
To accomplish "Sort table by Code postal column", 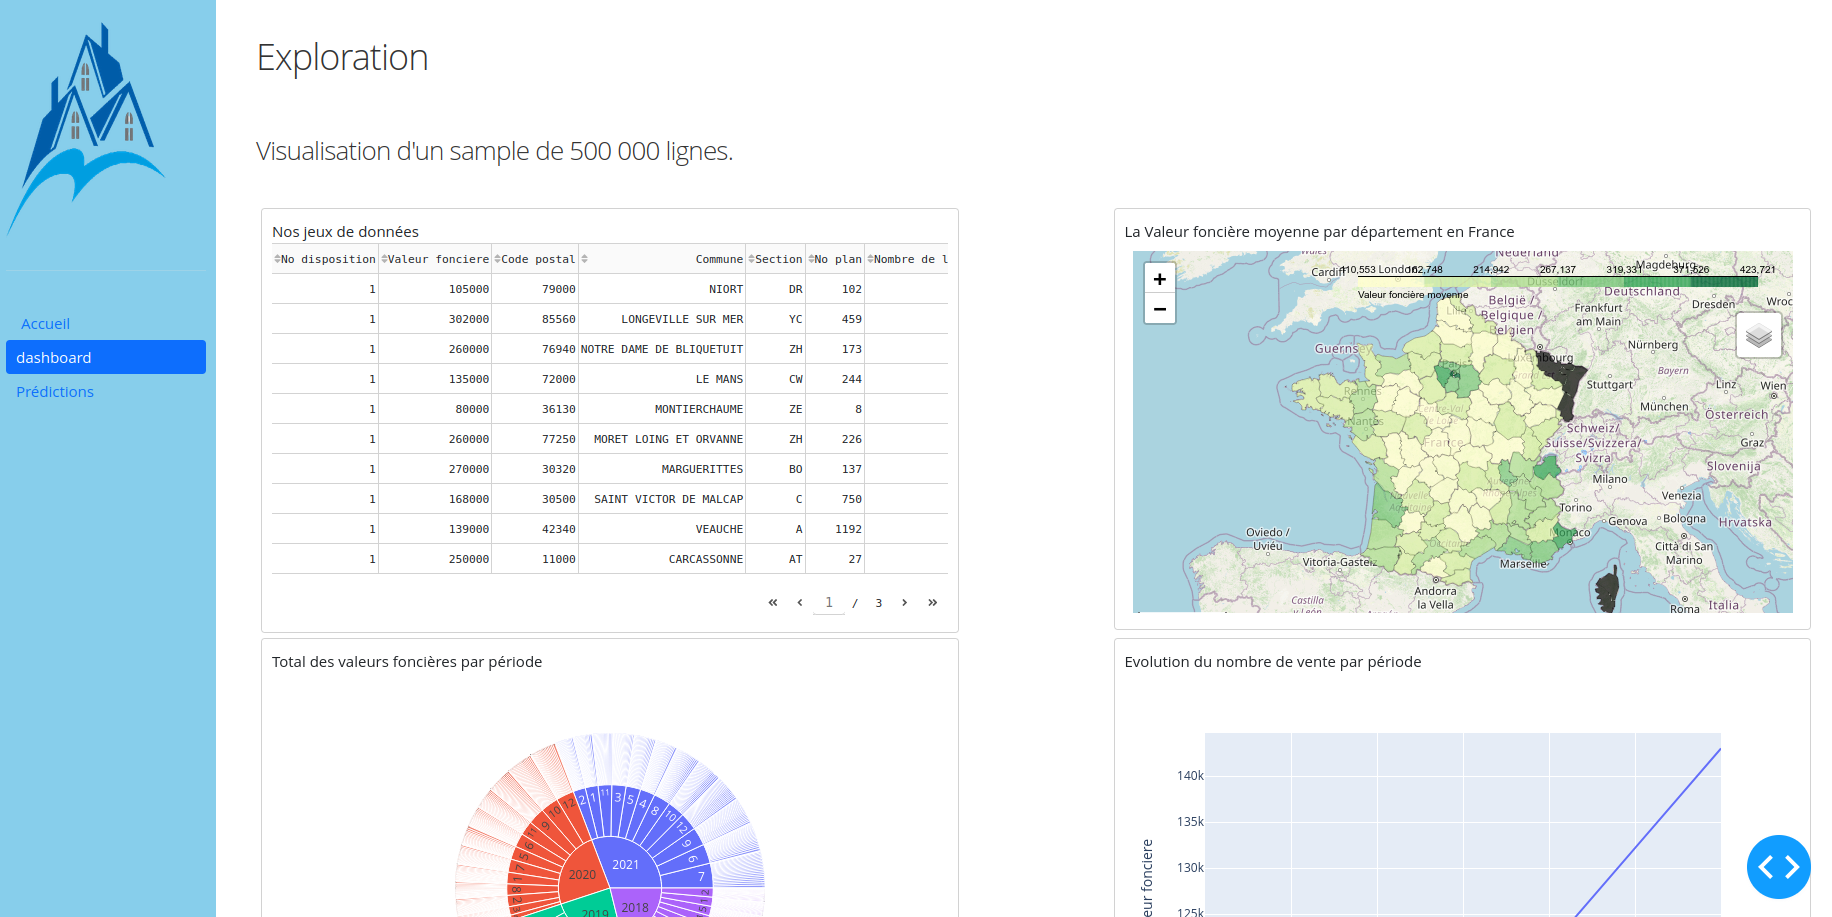I will [497, 259].
